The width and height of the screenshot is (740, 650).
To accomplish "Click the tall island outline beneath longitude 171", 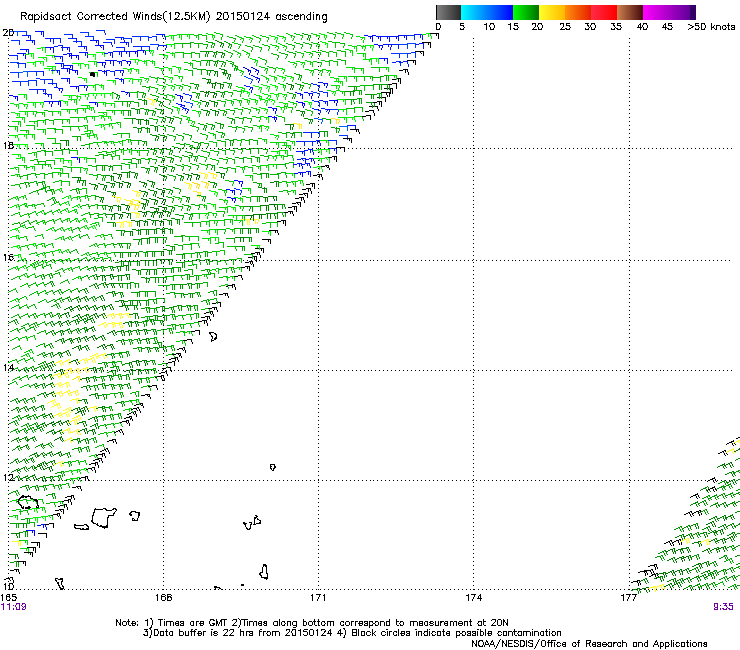I will [264, 572].
